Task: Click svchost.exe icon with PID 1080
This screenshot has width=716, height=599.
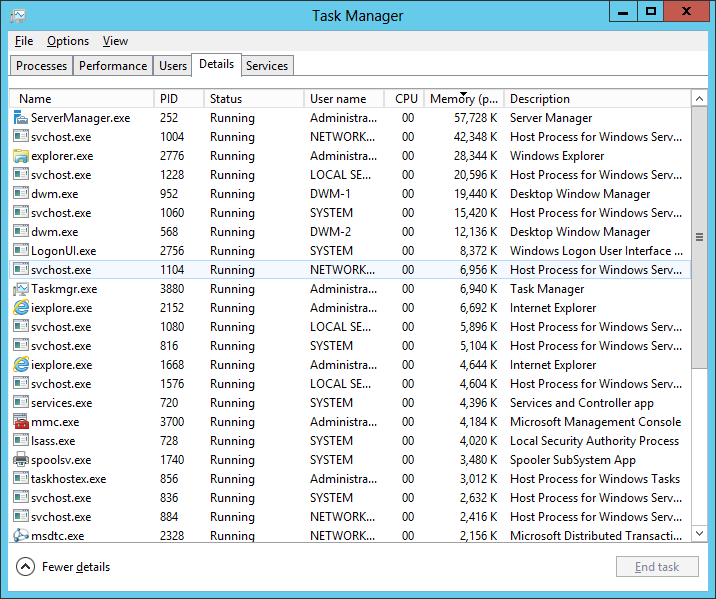Action: tap(21, 326)
